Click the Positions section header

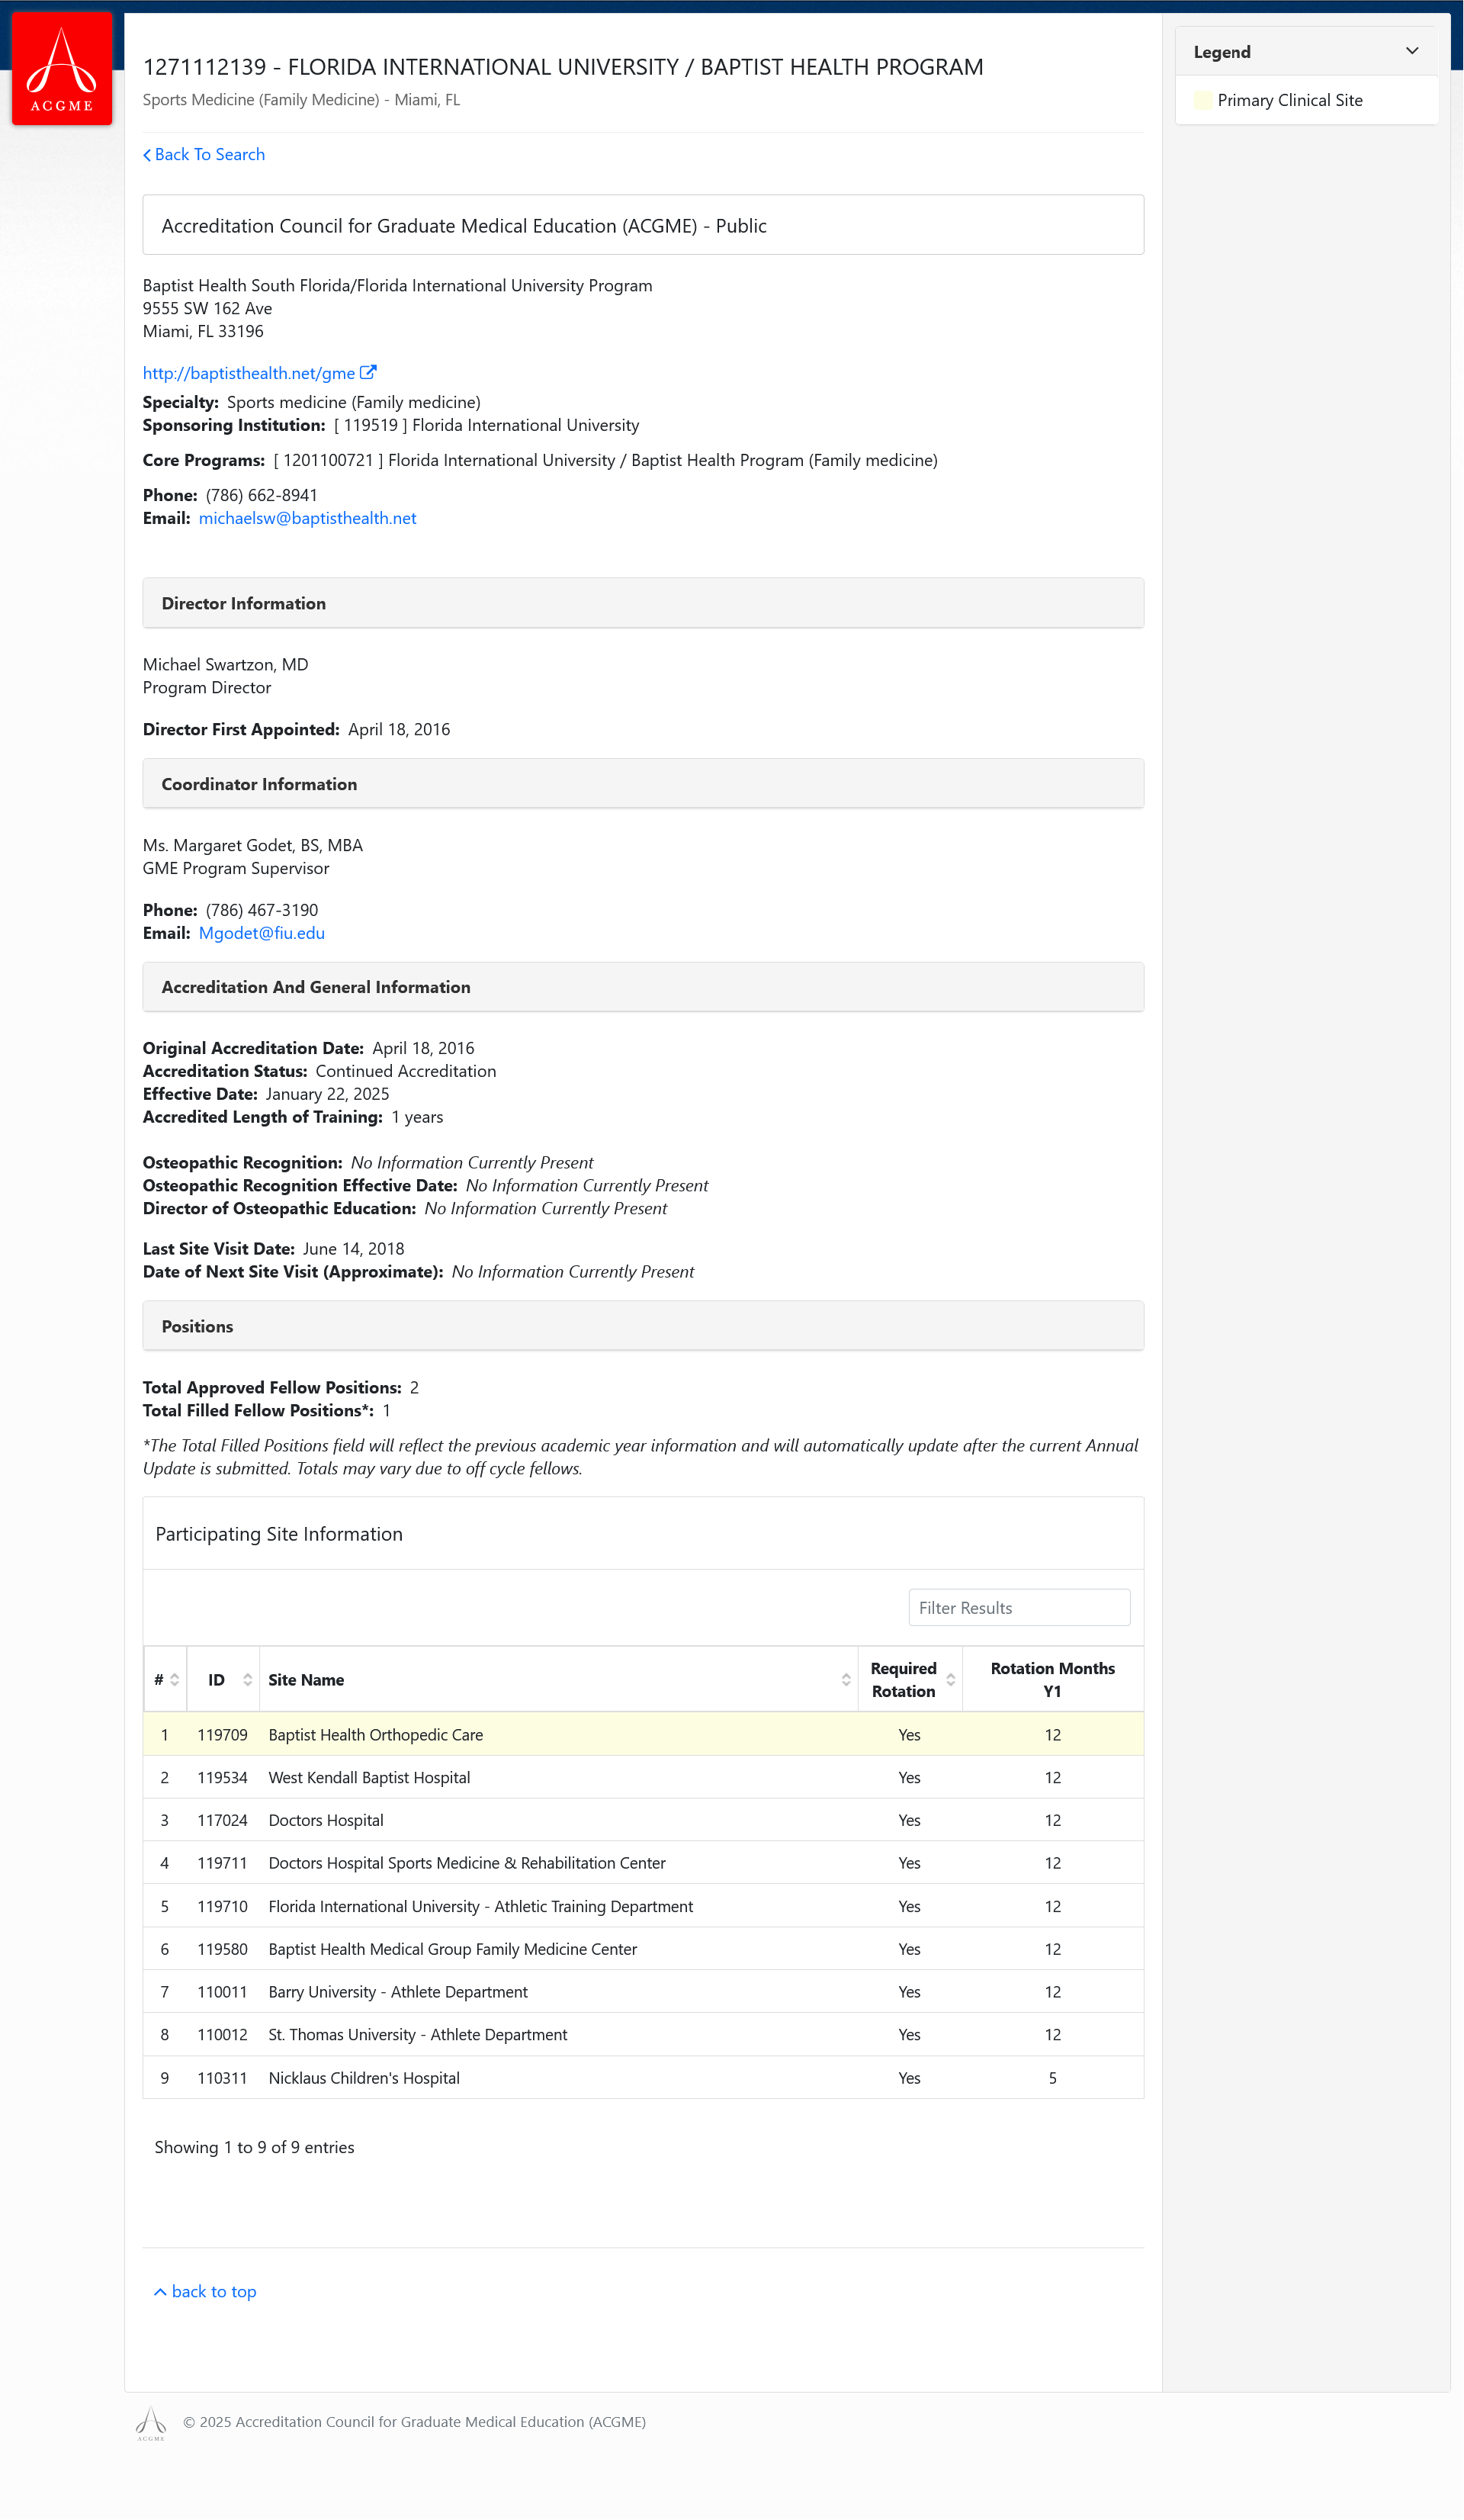click(643, 1326)
